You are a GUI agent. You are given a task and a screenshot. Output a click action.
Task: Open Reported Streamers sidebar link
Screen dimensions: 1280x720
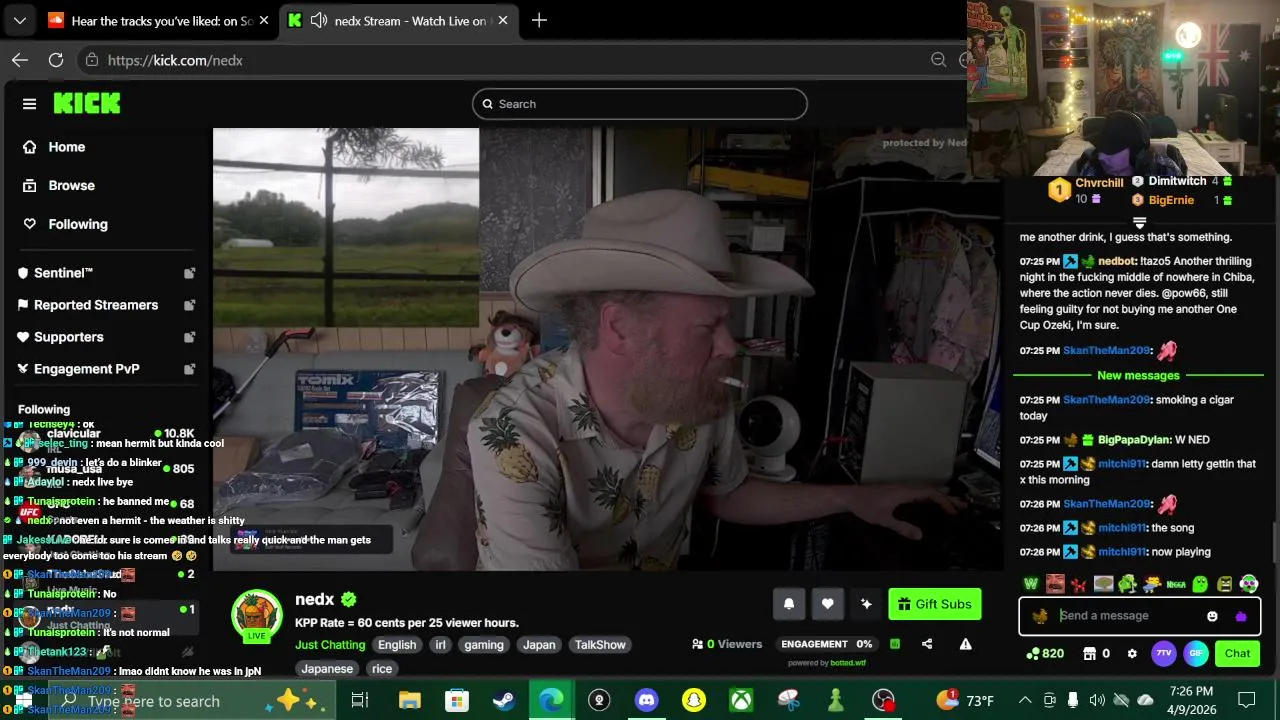point(96,305)
